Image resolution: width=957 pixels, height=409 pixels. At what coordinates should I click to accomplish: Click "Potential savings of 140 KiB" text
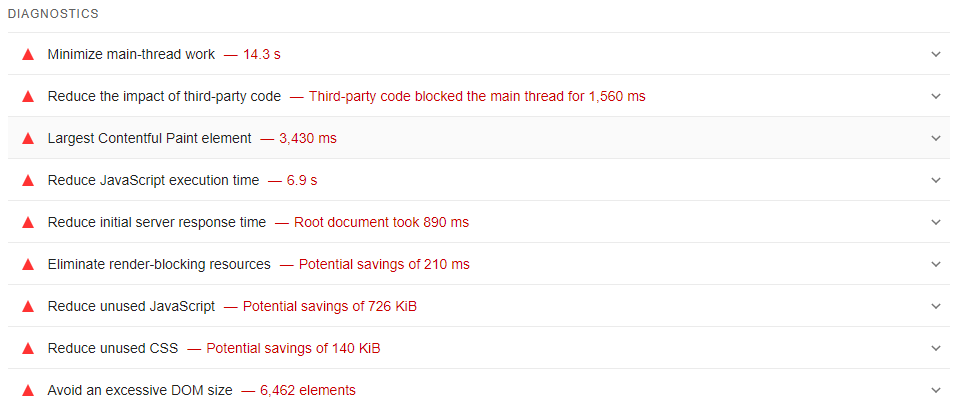293,348
